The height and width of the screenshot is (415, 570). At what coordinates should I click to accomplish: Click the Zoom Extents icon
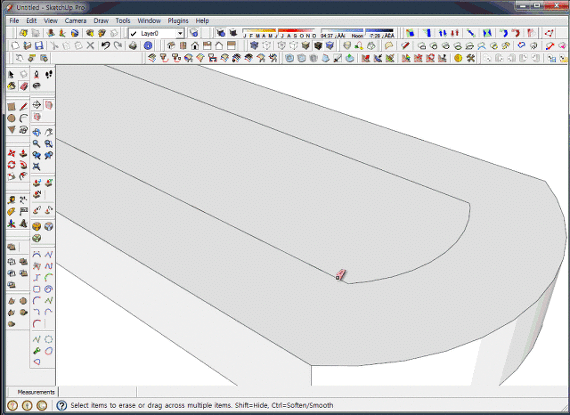36,167
